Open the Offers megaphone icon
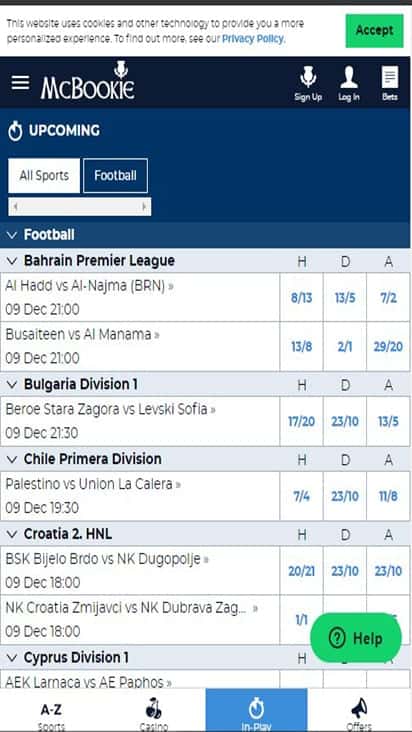 click(x=359, y=709)
